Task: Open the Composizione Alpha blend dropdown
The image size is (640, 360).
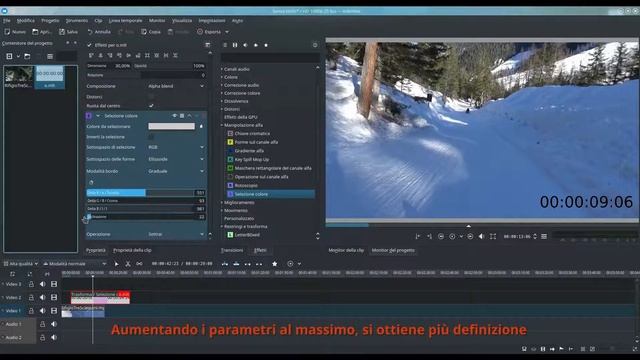Action: 176,86
